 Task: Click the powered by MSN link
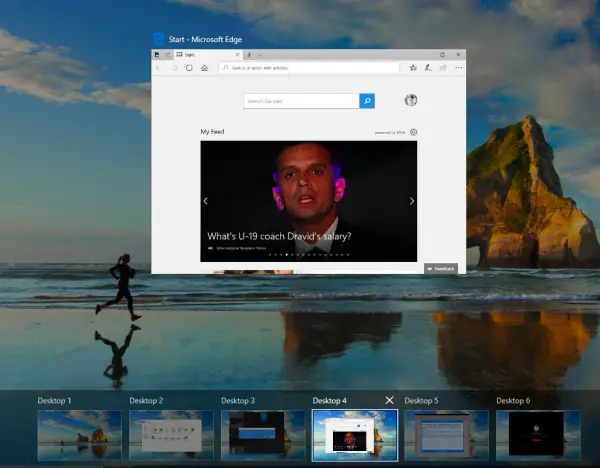click(390, 132)
